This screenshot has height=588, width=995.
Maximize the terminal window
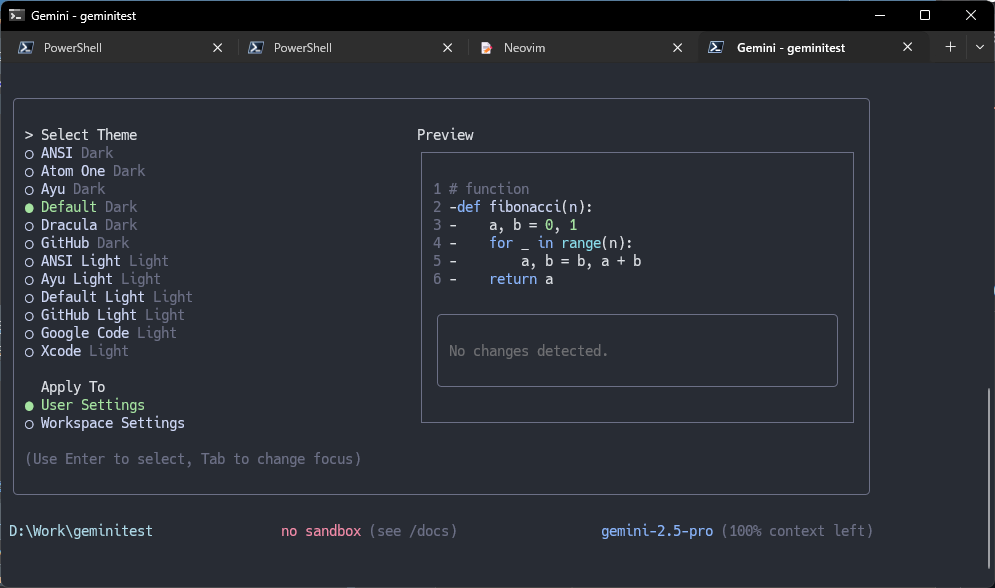click(925, 15)
